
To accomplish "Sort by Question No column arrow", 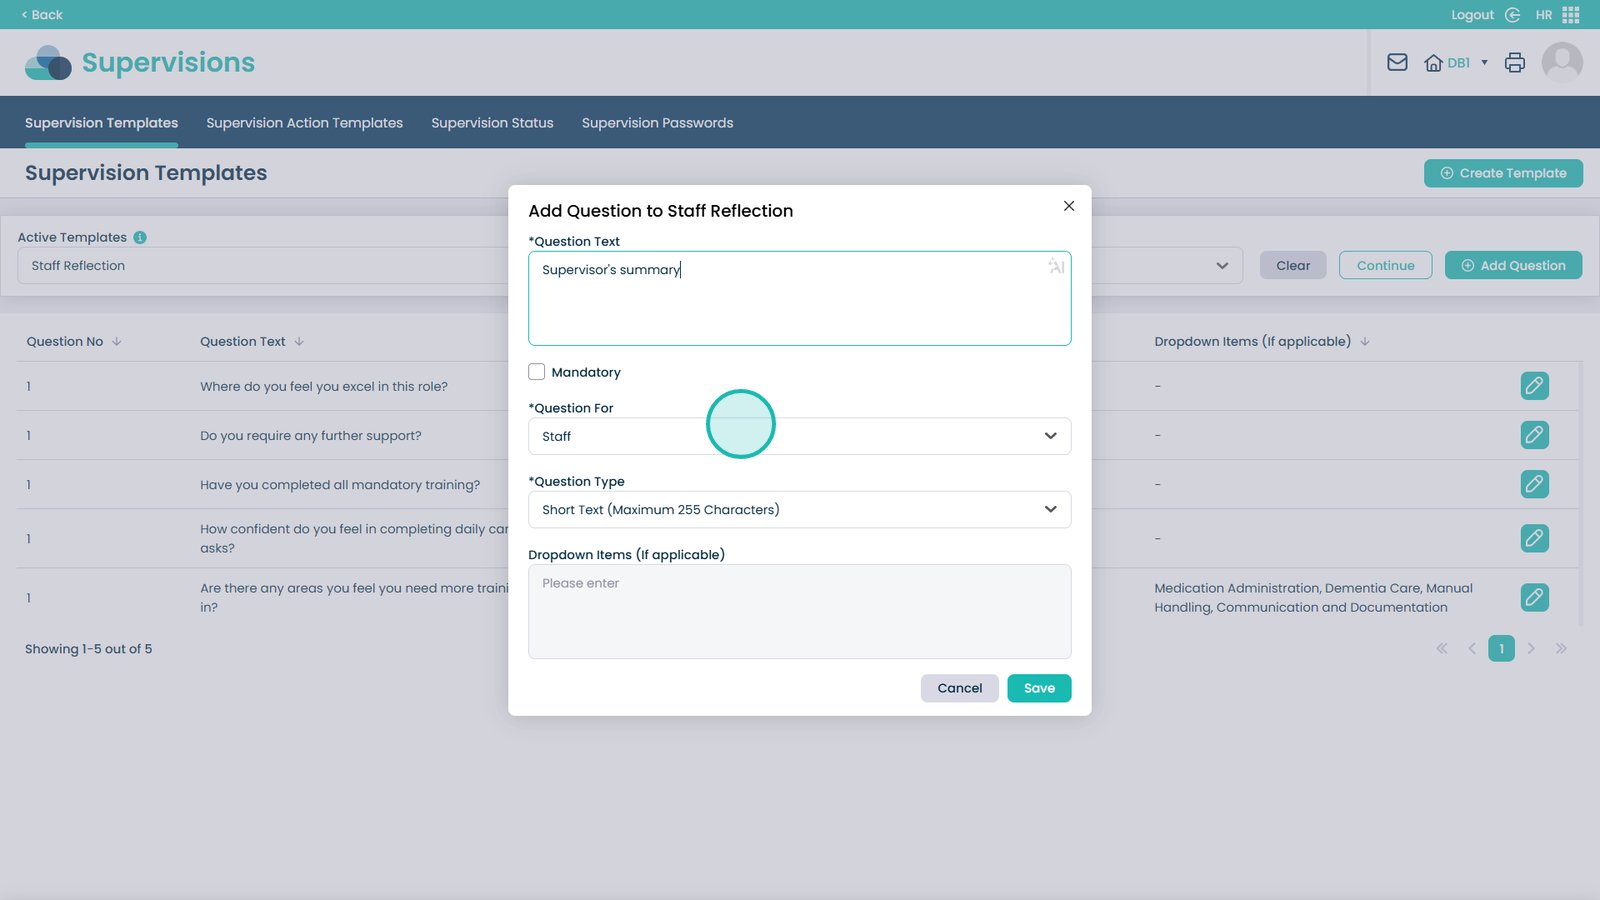I will coord(117,342).
